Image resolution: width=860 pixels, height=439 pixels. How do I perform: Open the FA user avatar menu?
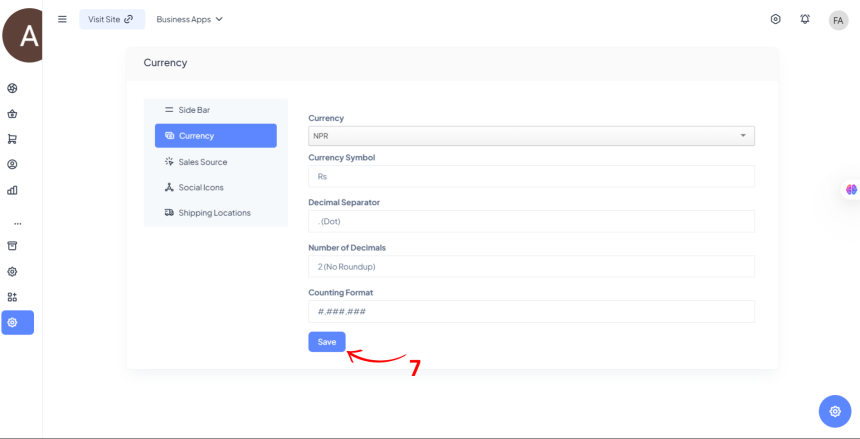pos(838,20)
